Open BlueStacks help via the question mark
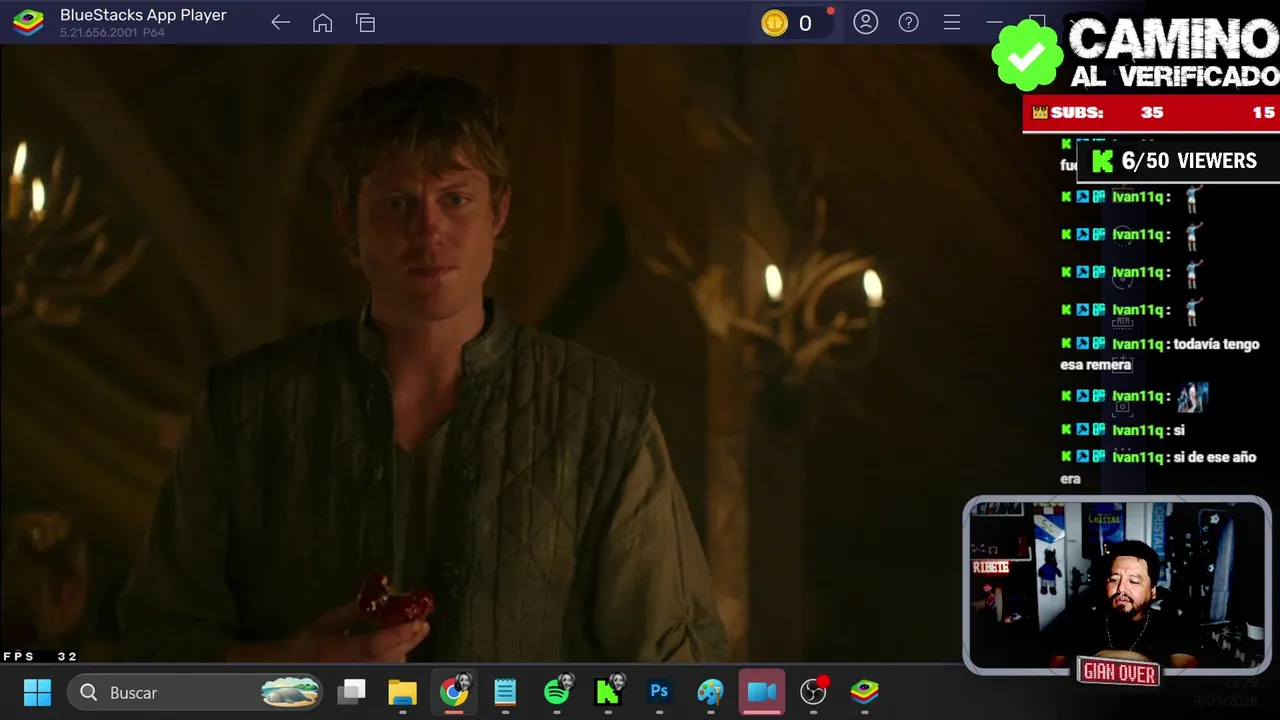Image resolution: width=1280 pixels, height=720 pixels. pos(908,22)
